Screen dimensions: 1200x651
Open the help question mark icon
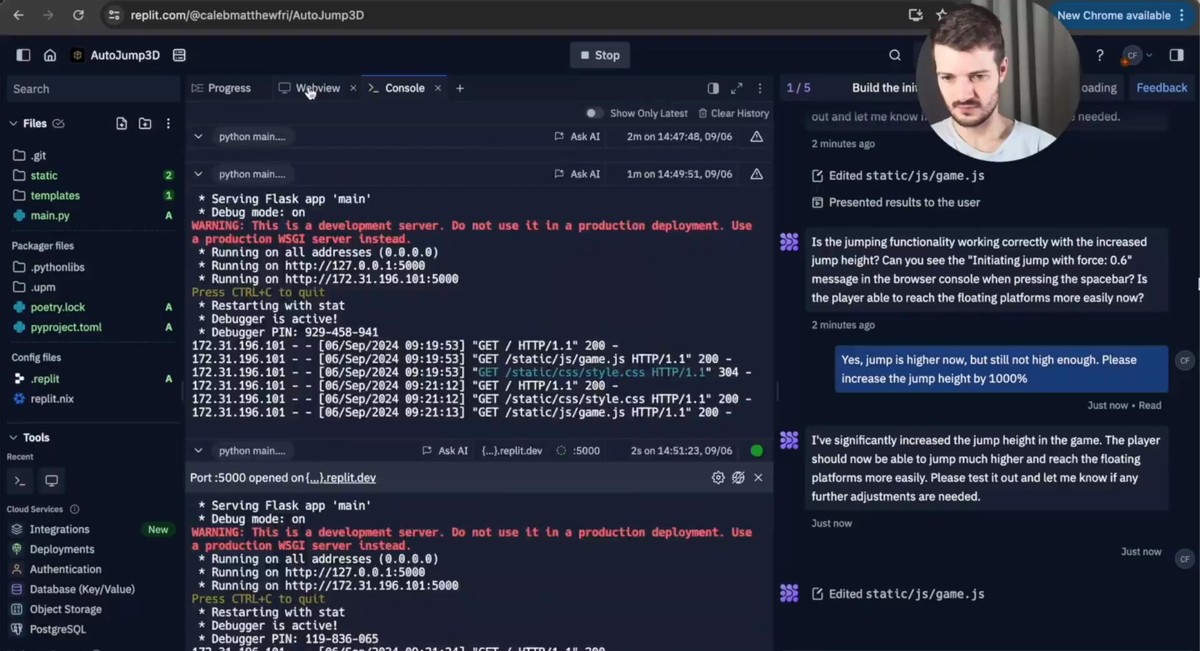[x=1100, y=55]
